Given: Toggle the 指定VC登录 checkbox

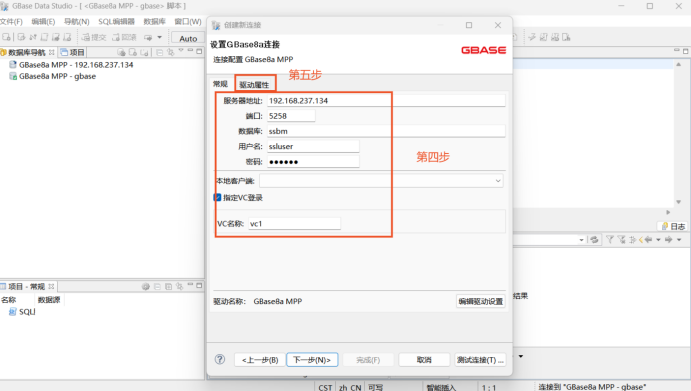Looking at the screenshot, I should click(217, 197).
